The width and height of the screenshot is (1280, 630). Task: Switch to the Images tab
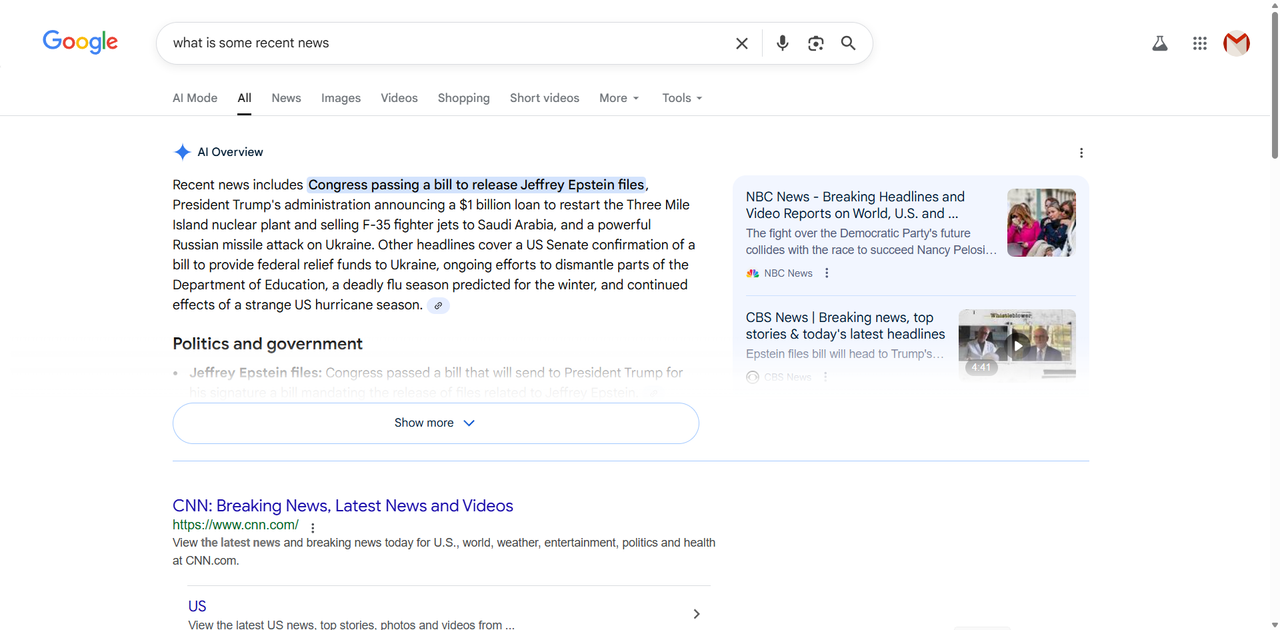click(x=341, y=98)
